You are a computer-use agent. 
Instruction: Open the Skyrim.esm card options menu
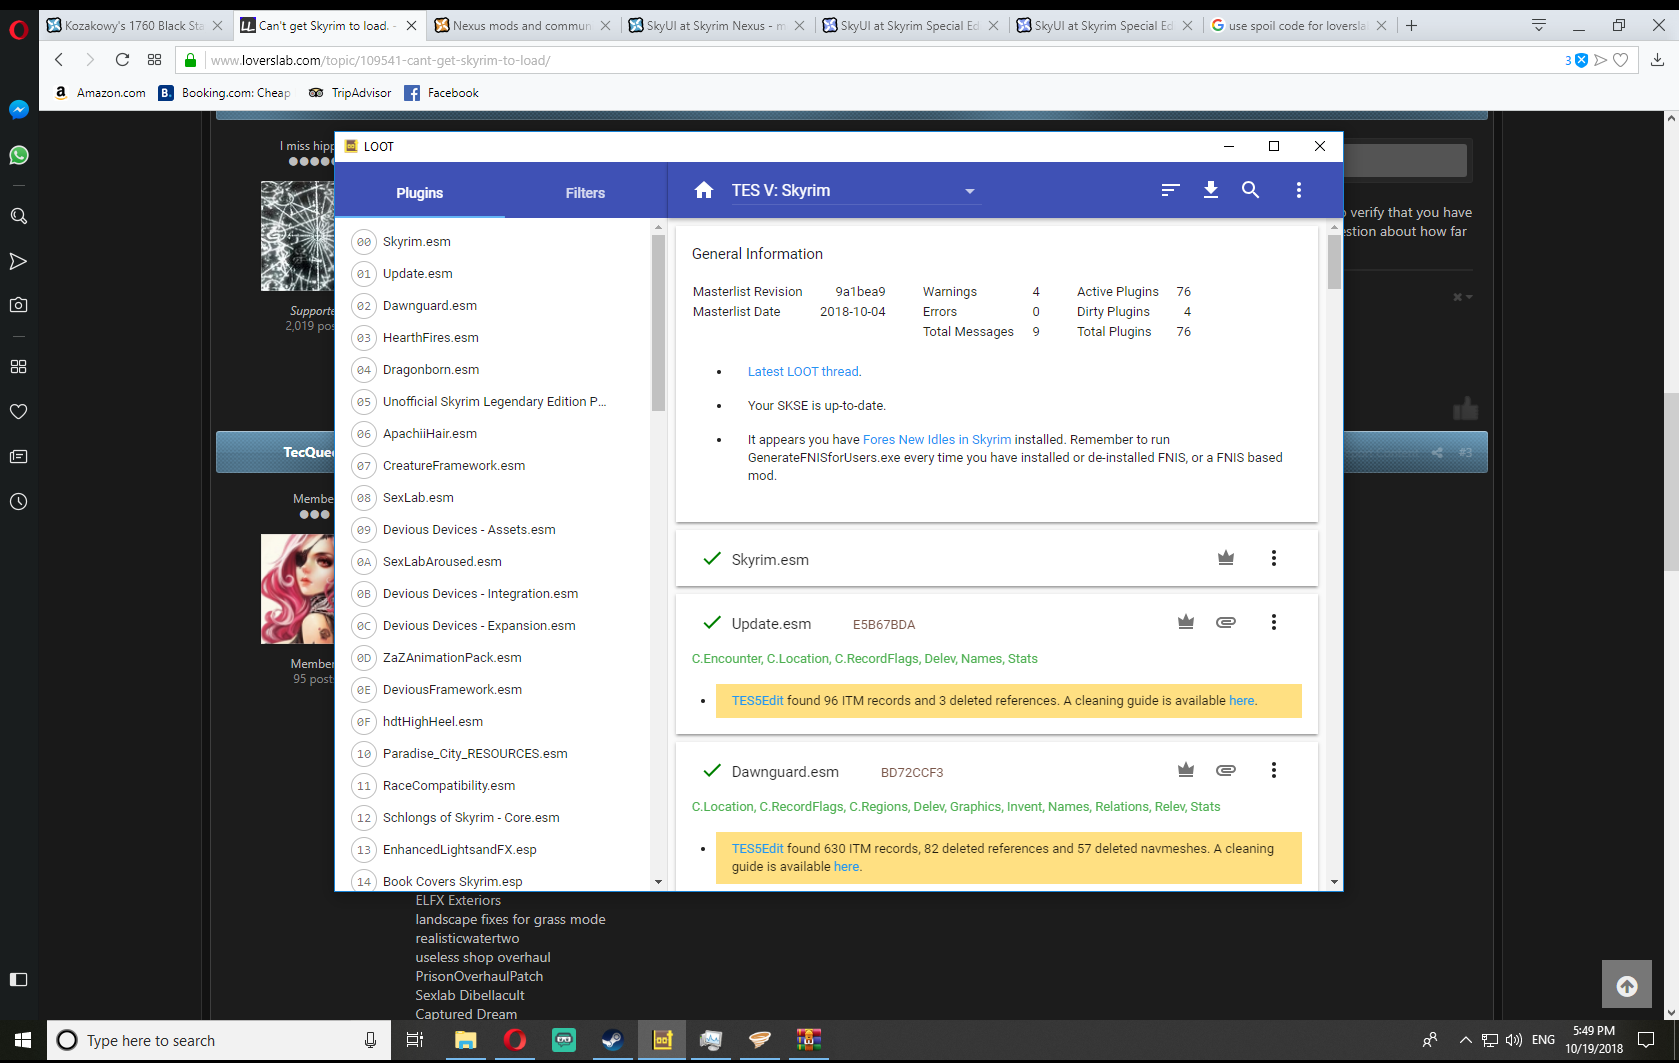click(x=1274, y=558)
